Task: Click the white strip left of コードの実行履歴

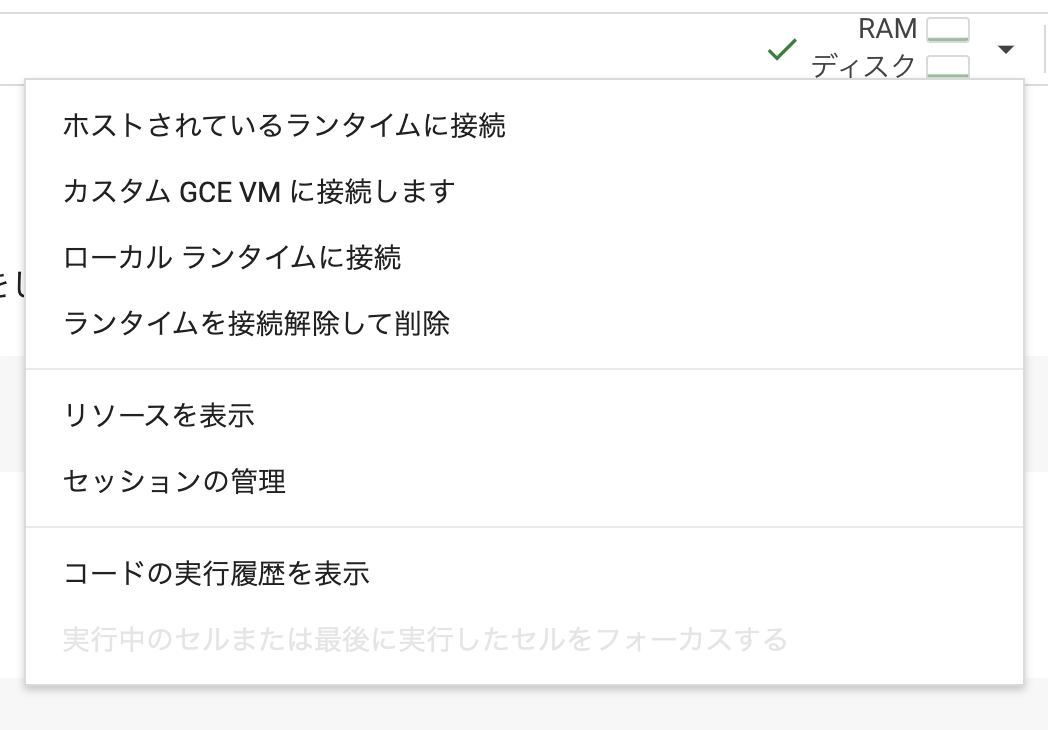Action: [12, 574]
